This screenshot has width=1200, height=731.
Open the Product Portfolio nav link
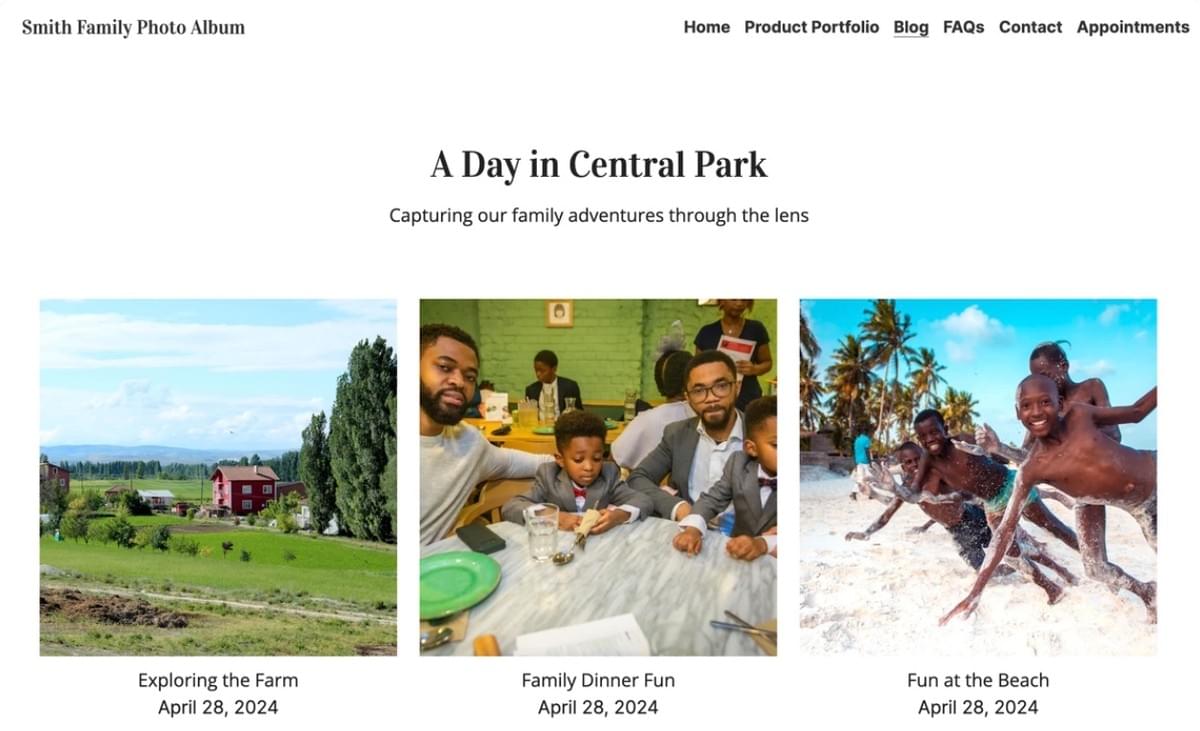pos(811,27)
